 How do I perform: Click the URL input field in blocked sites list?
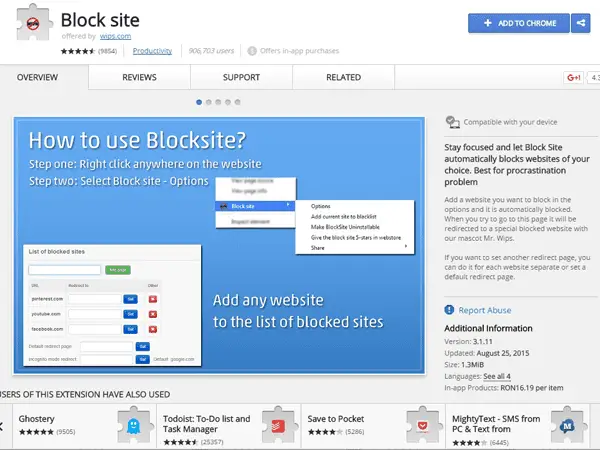(64, 270)
